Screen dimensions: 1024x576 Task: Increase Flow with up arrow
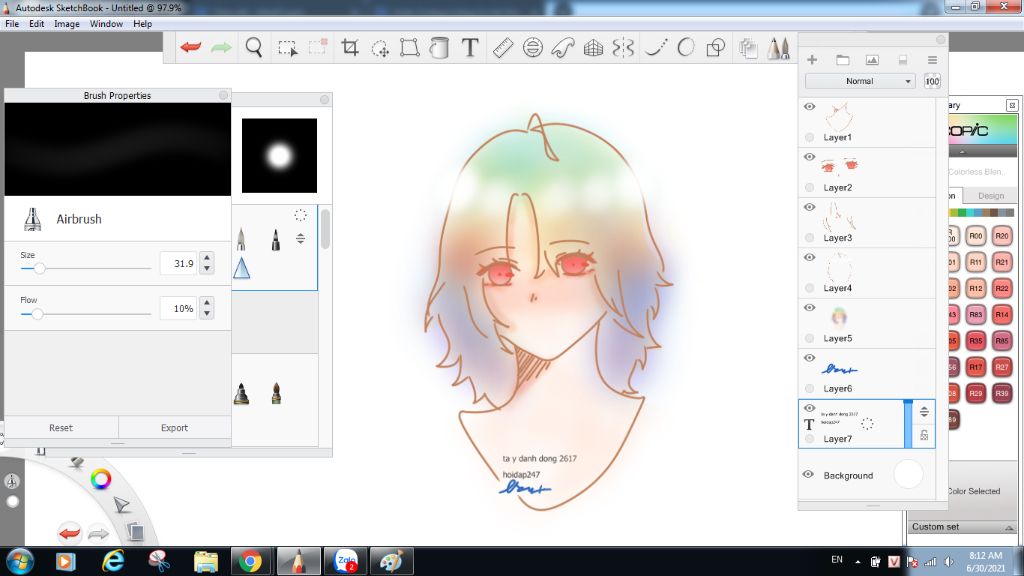click(207, 302)
